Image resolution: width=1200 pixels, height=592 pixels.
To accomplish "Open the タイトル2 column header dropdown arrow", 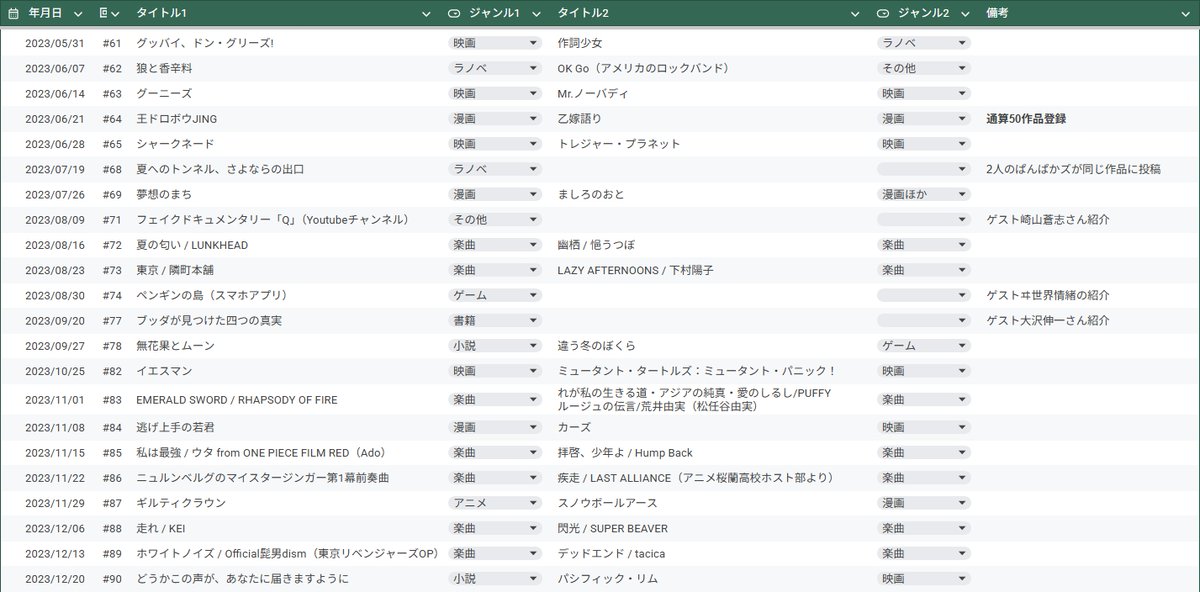I will [x=855, y=14].
